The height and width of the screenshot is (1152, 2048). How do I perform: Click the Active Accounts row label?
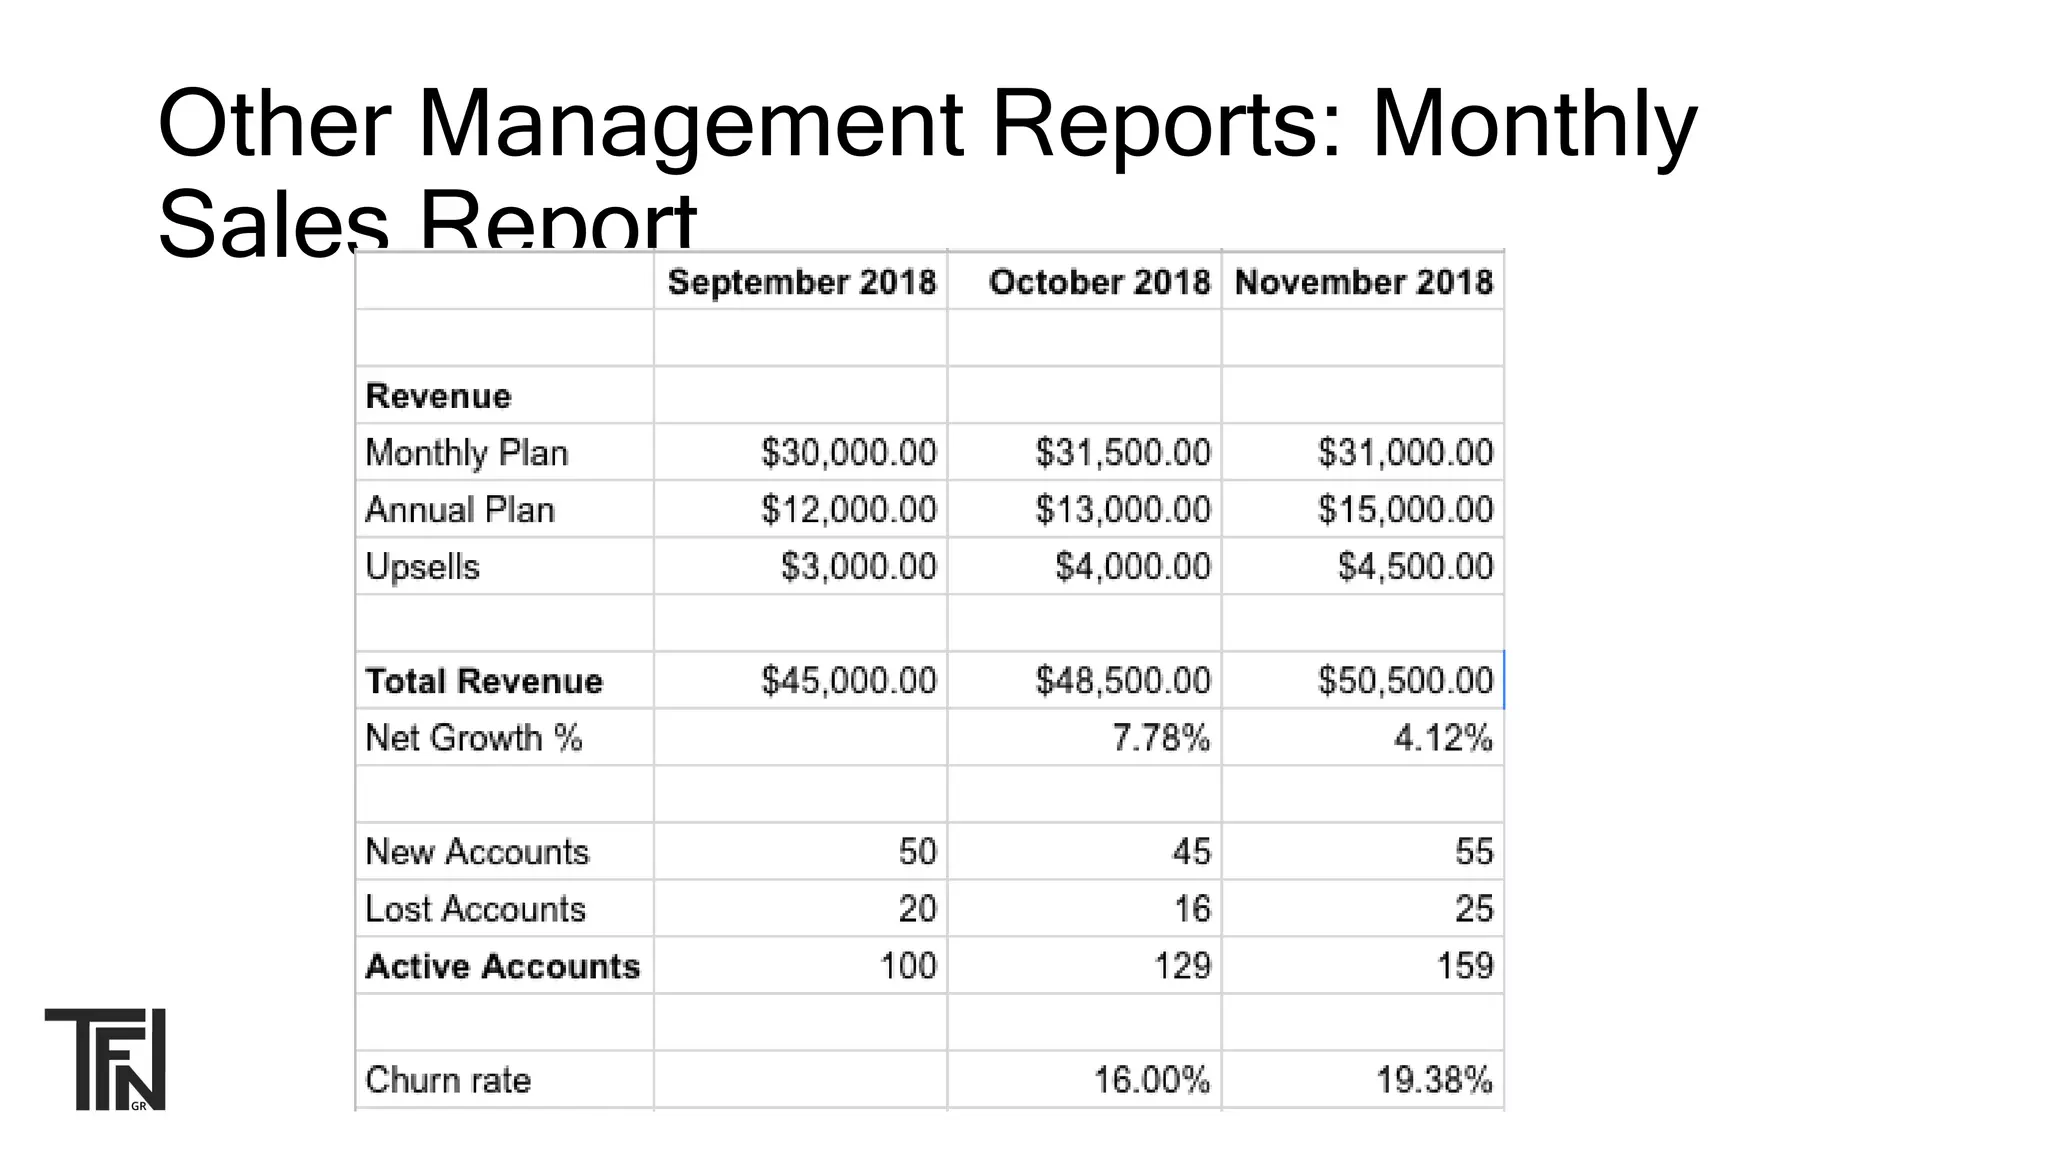click(x=502, y=966)
